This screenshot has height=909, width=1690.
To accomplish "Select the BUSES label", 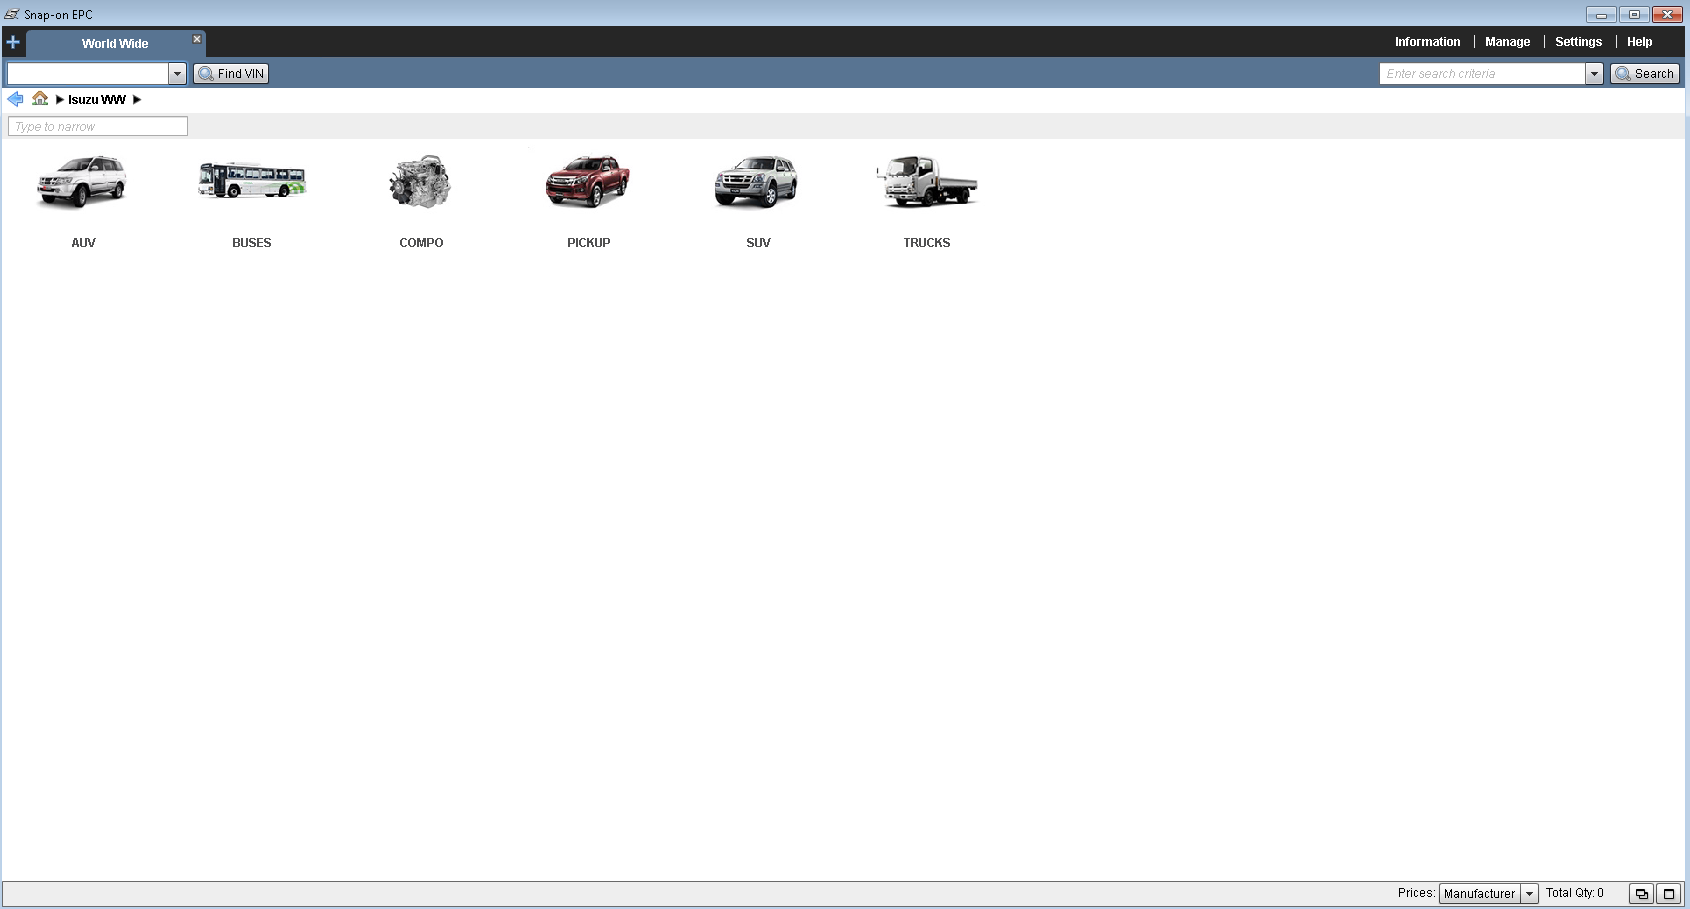I will pyautogui.click(x=252, y=243).
